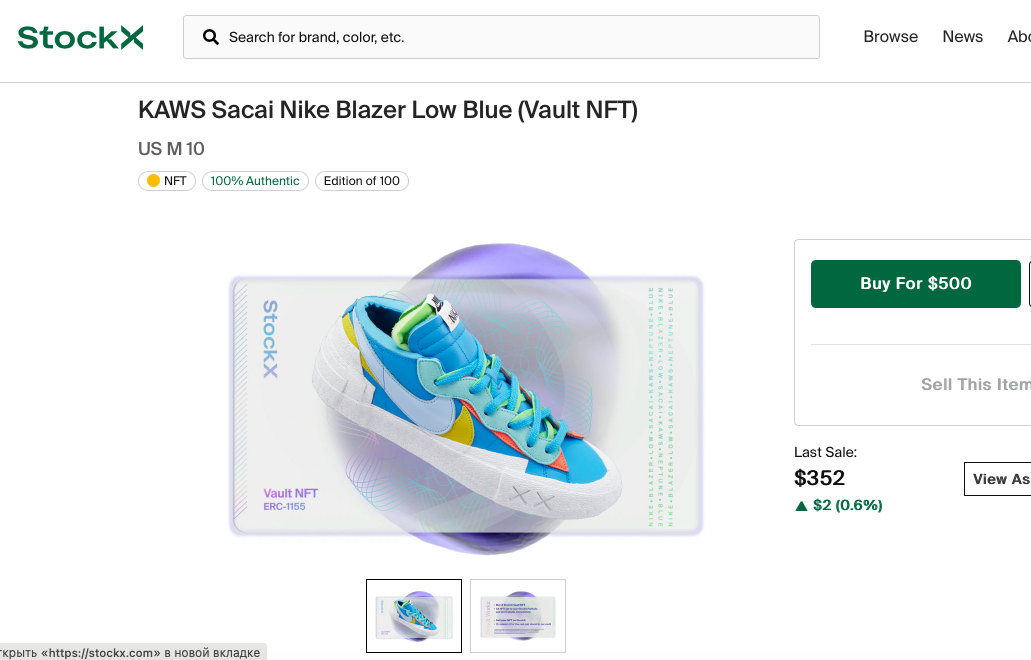Click the Edition of 100 badge
The height and width of the screenshot is (660, 1031).
[x=362, y=181]
